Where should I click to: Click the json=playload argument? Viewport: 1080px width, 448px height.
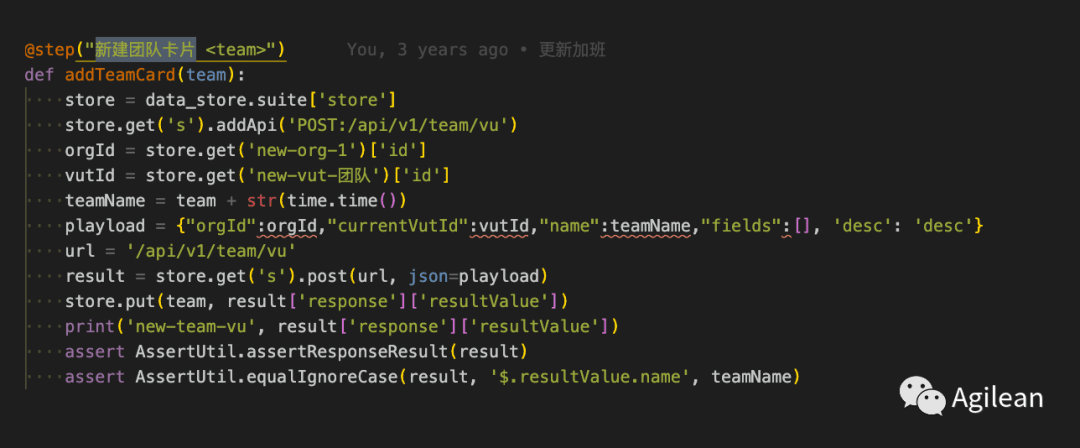[x=473, y=276]
